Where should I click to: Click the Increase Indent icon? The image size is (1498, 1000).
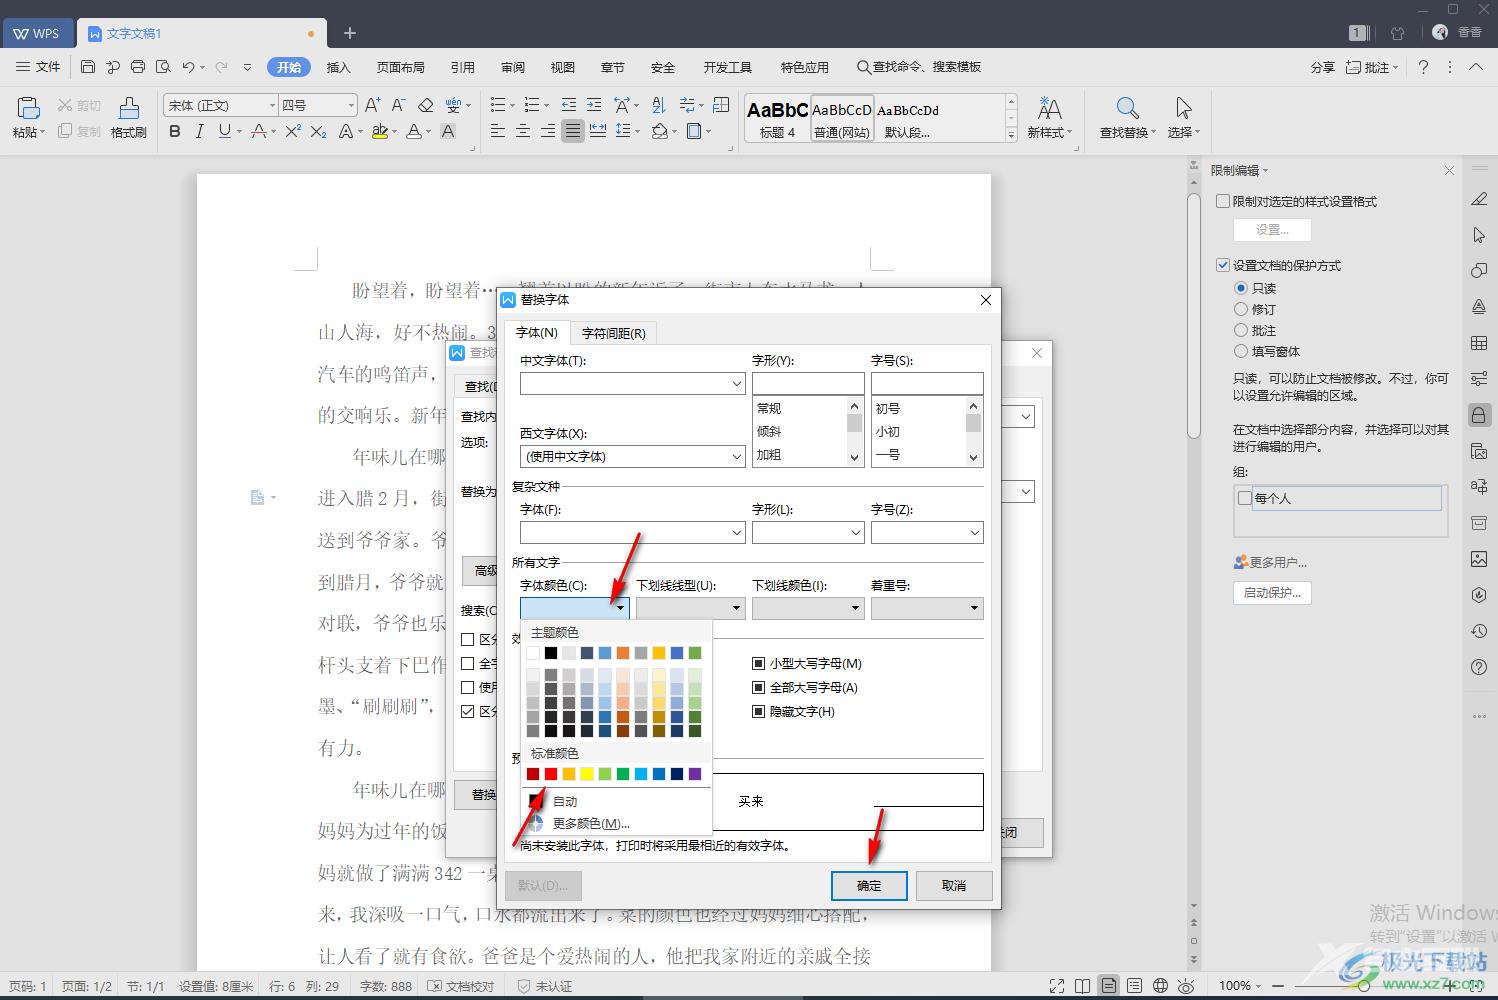[x=594, y=105]
